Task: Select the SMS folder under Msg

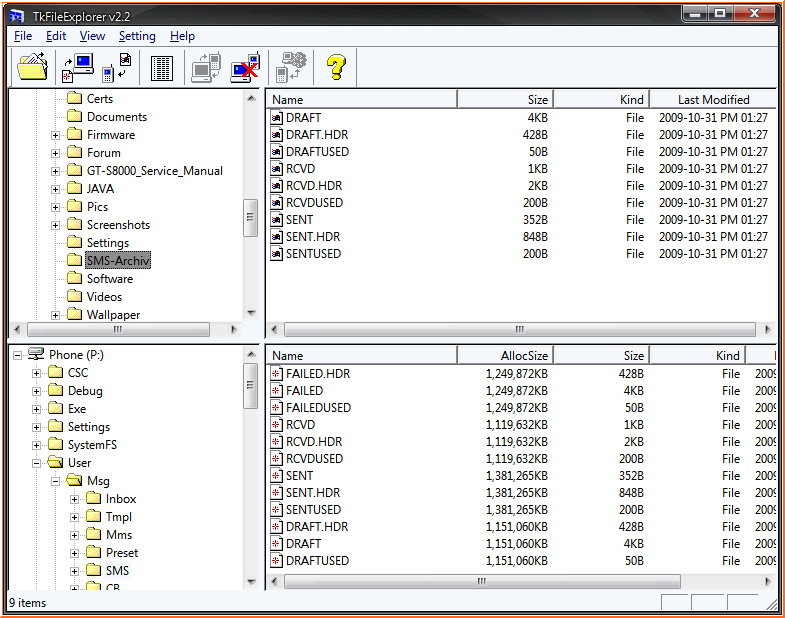Action: [117, 570]
